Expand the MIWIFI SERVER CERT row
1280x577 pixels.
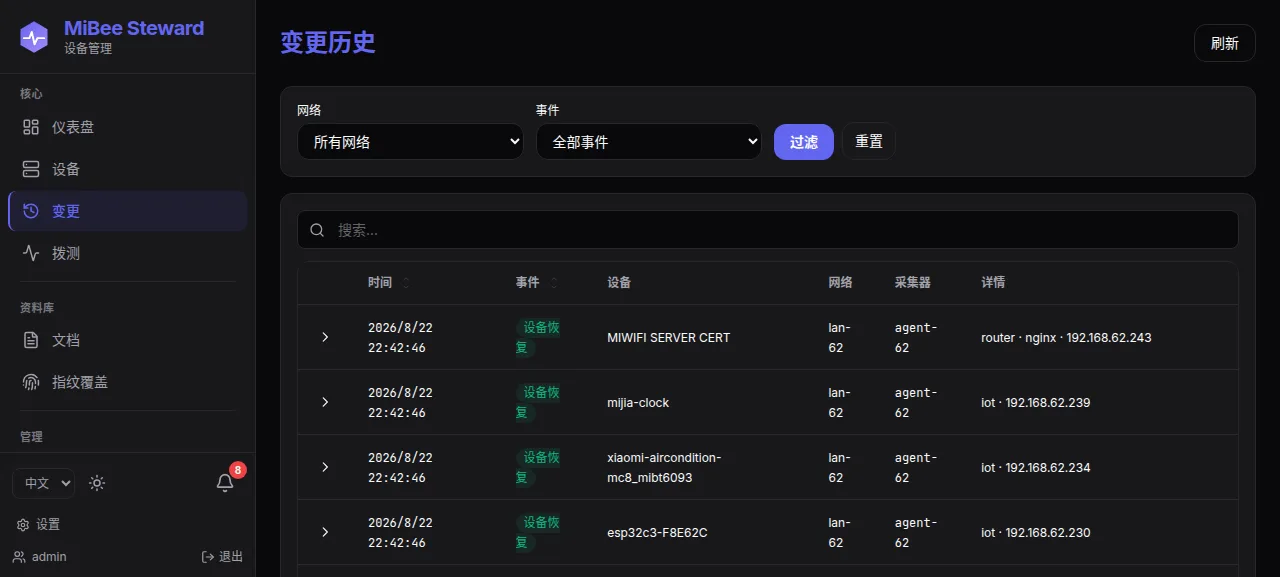325,337
